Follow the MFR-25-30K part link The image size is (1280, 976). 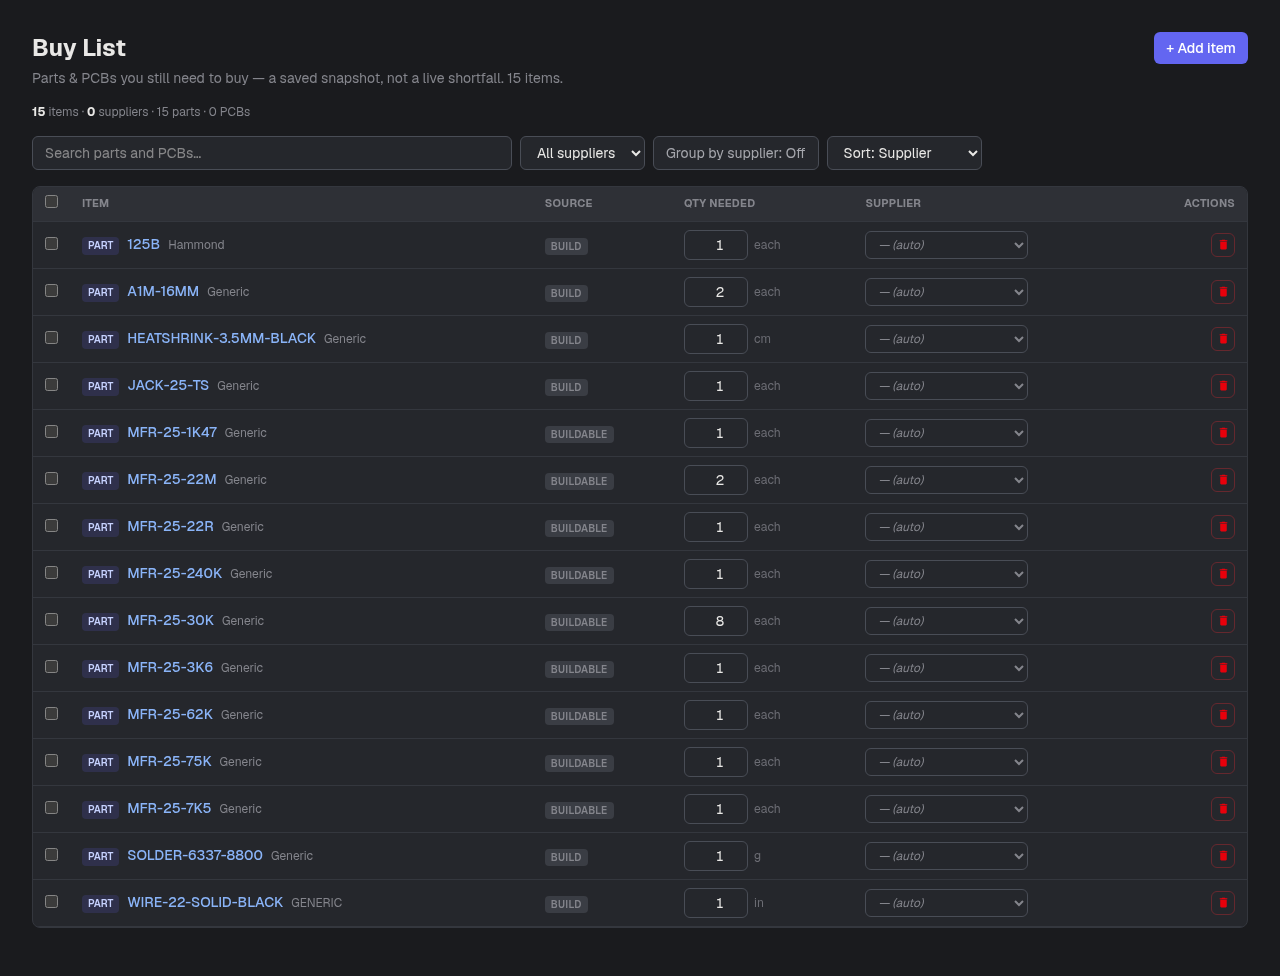pyautogui.click(x=170, y=620)
